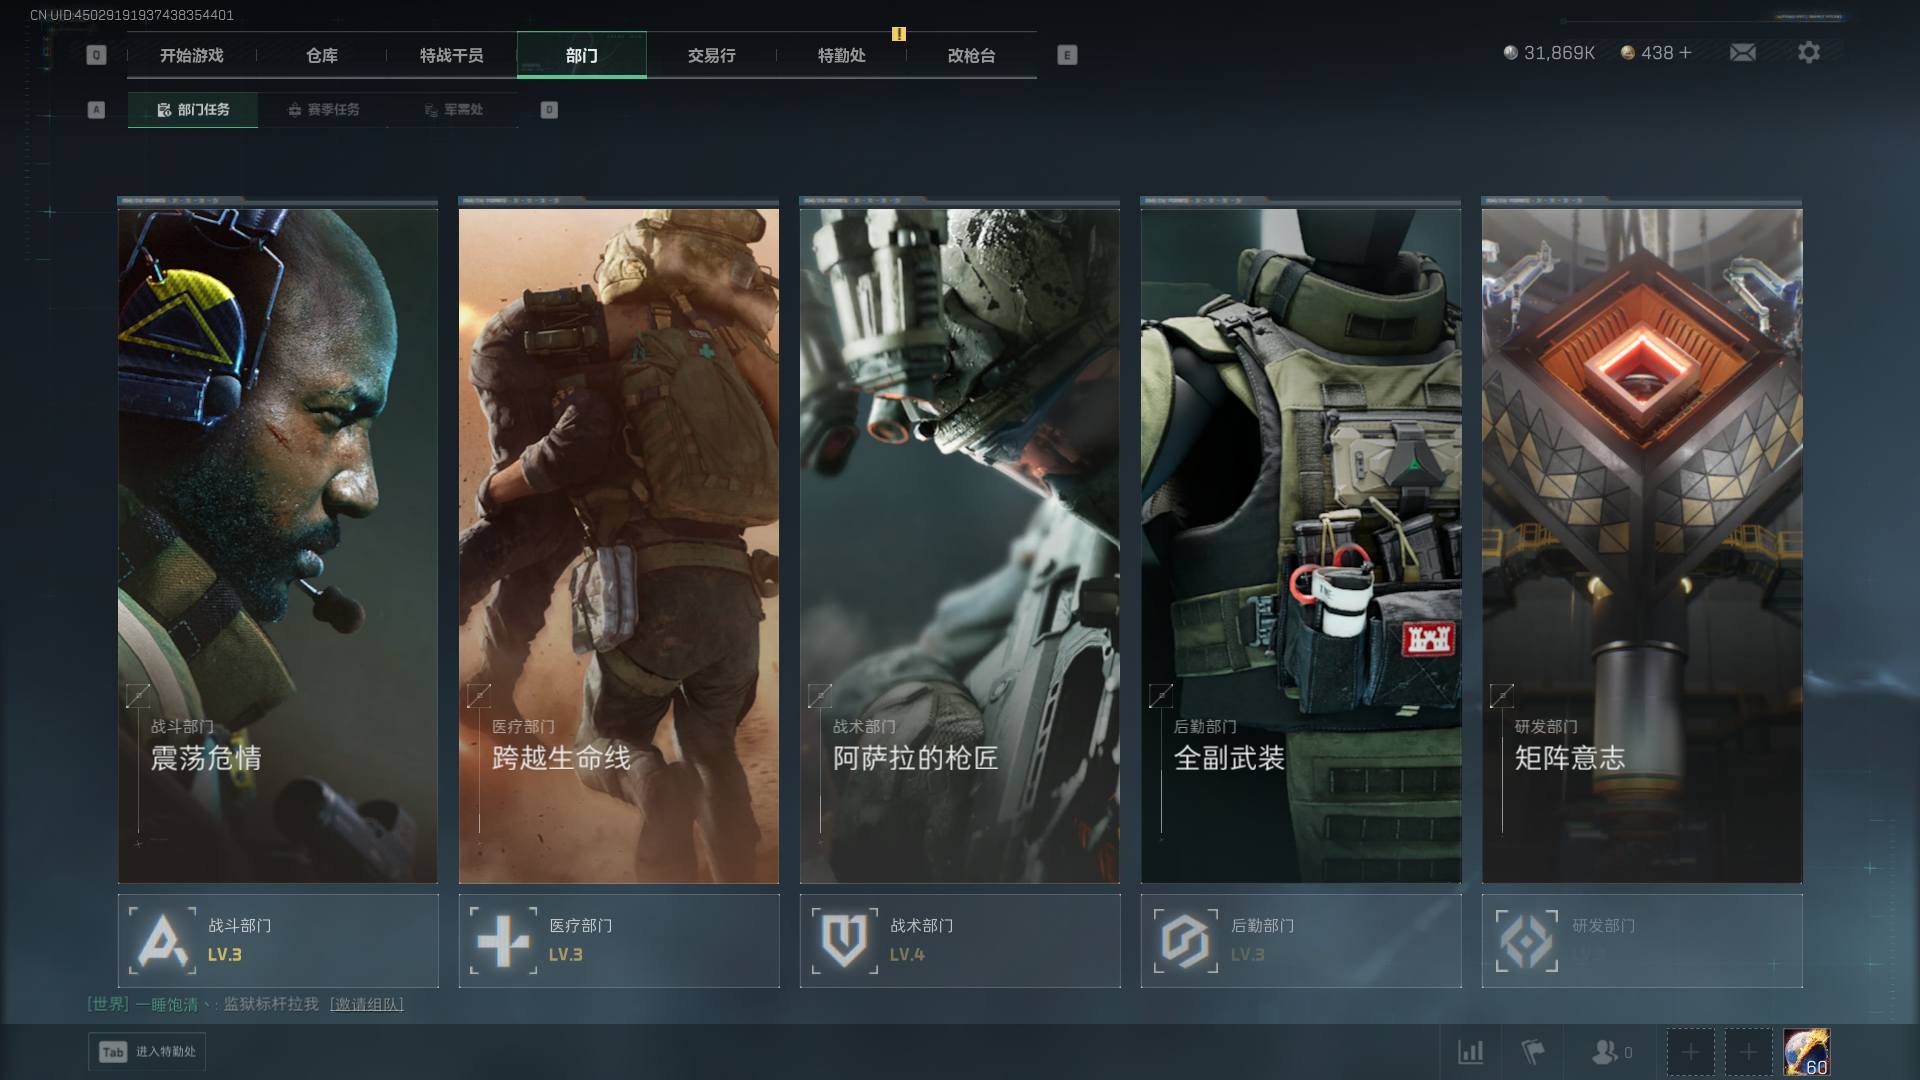1920x1080 pixels.
Task: Click the flags icon in bottom bar
Action: coord(1532,1052)
